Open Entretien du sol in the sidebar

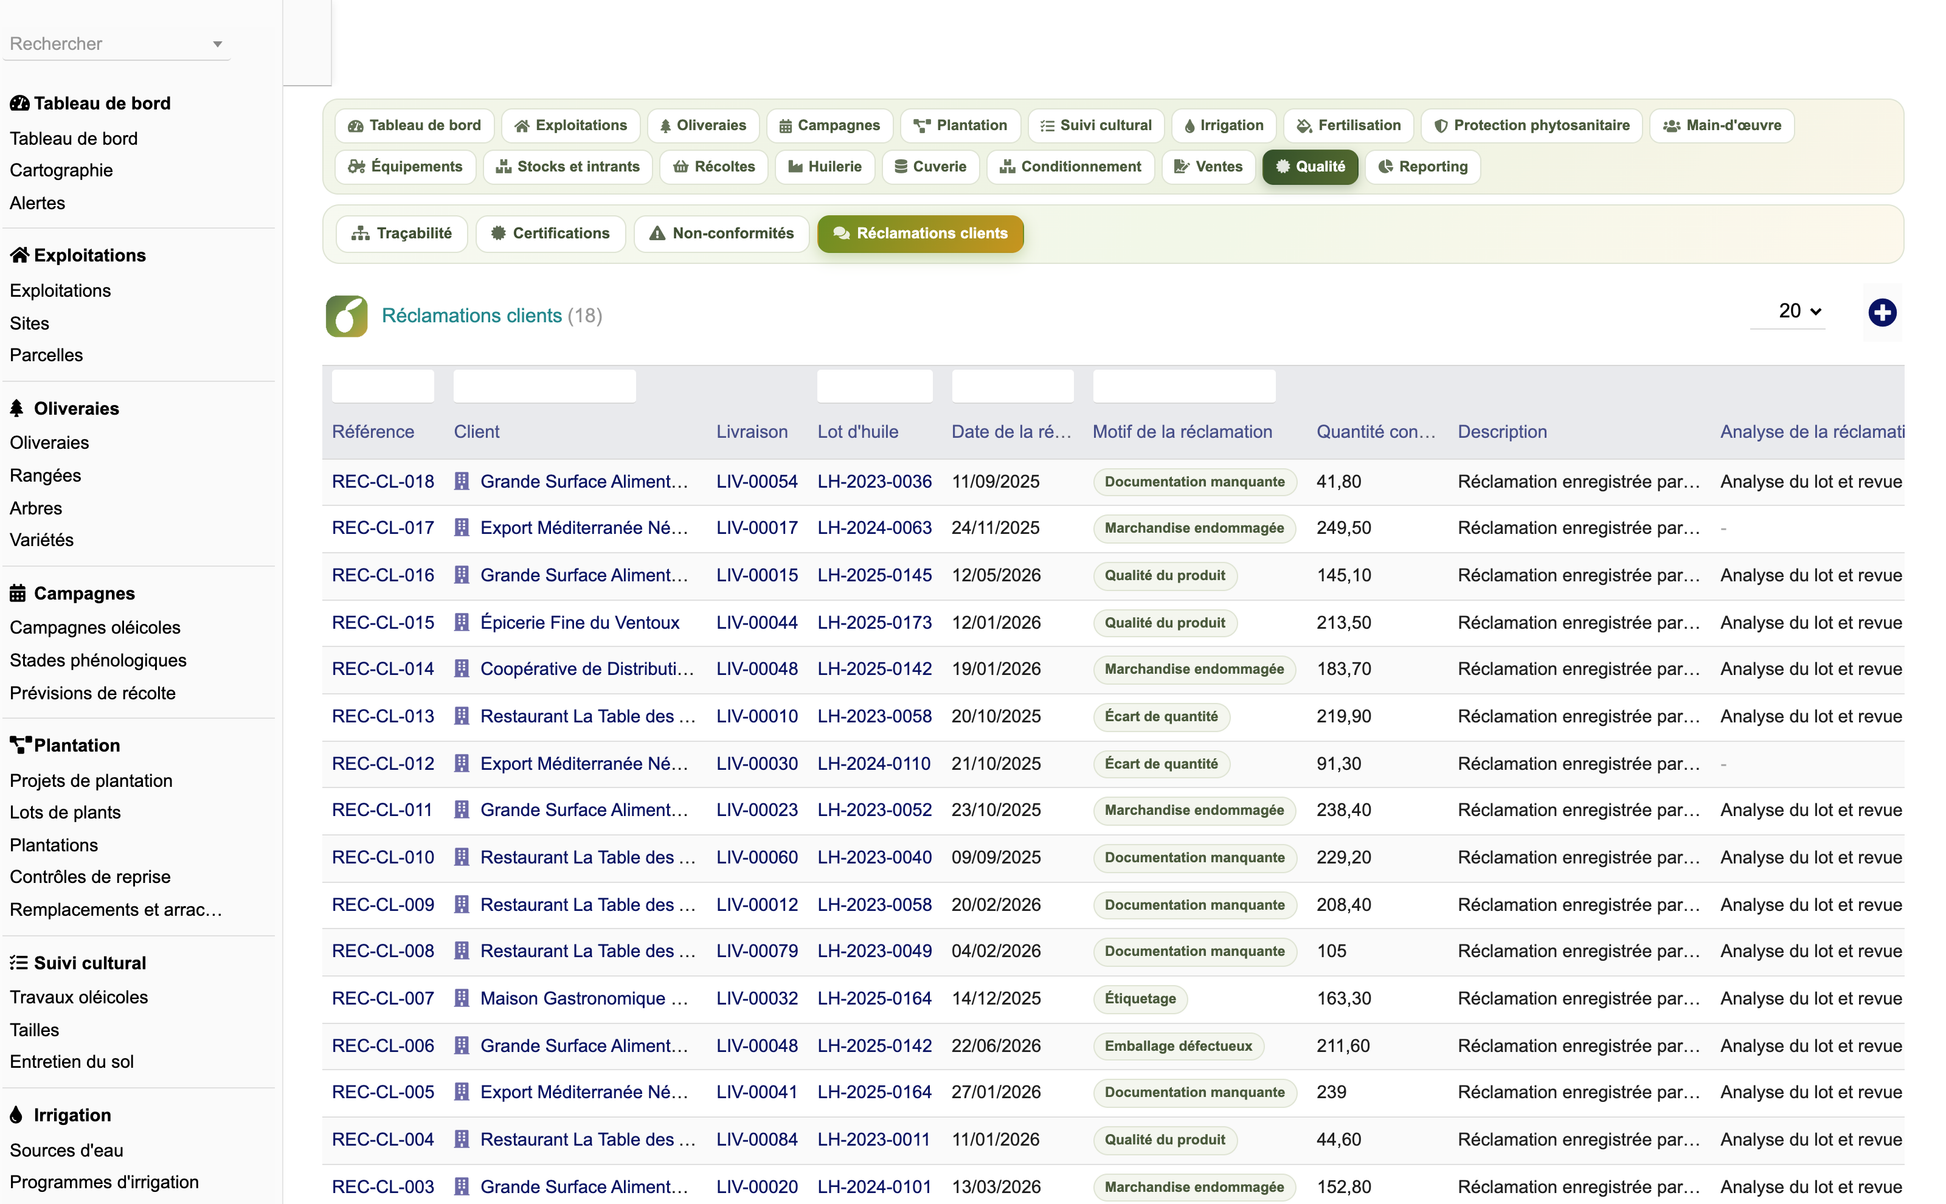click(72, 1062)
